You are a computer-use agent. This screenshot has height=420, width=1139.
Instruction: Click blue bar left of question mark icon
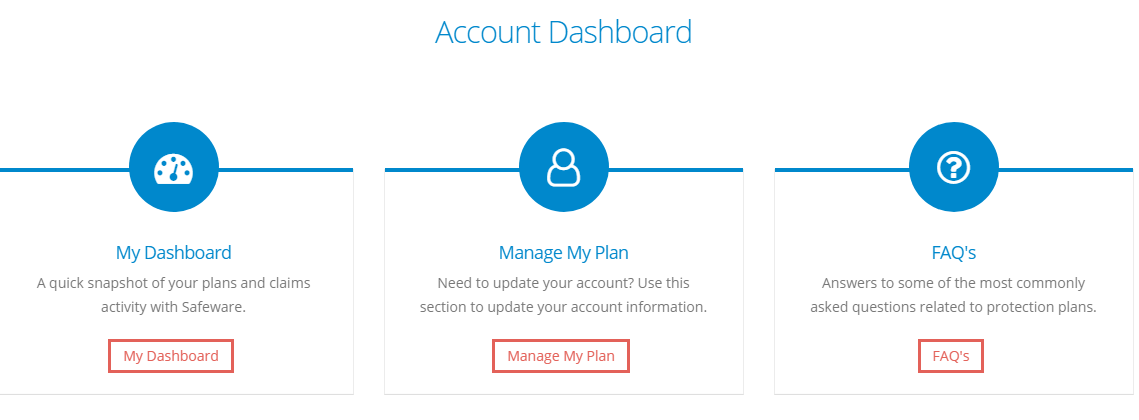point(843,170)
